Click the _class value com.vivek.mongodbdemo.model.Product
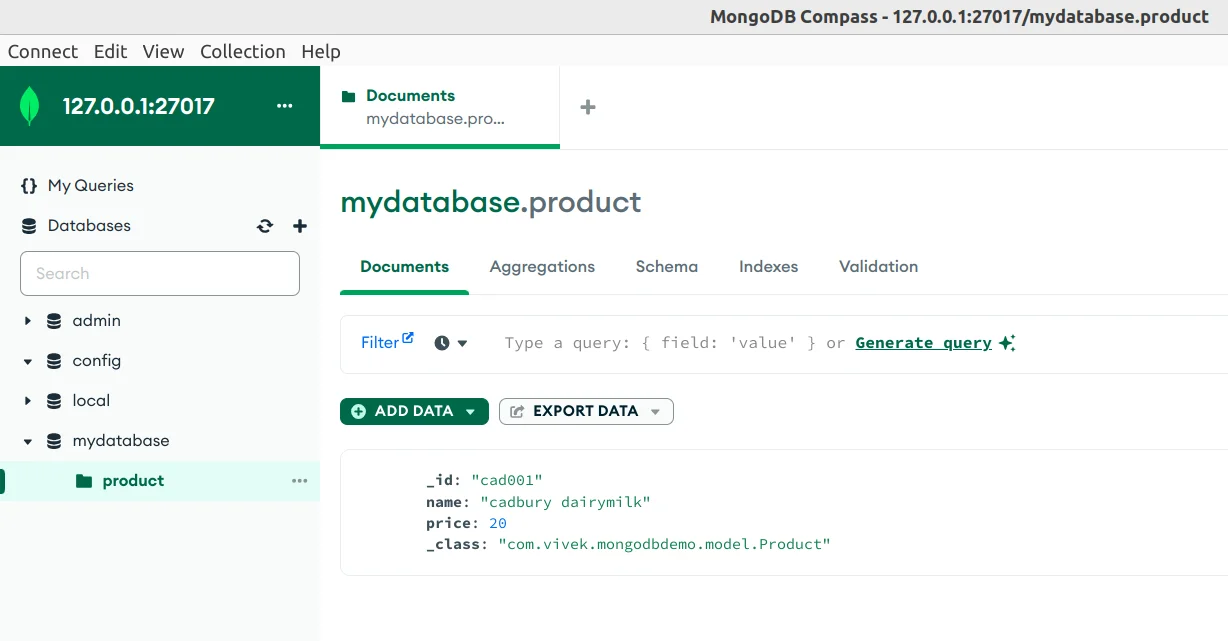1228x641 pixels. click(x=664, y=544)
